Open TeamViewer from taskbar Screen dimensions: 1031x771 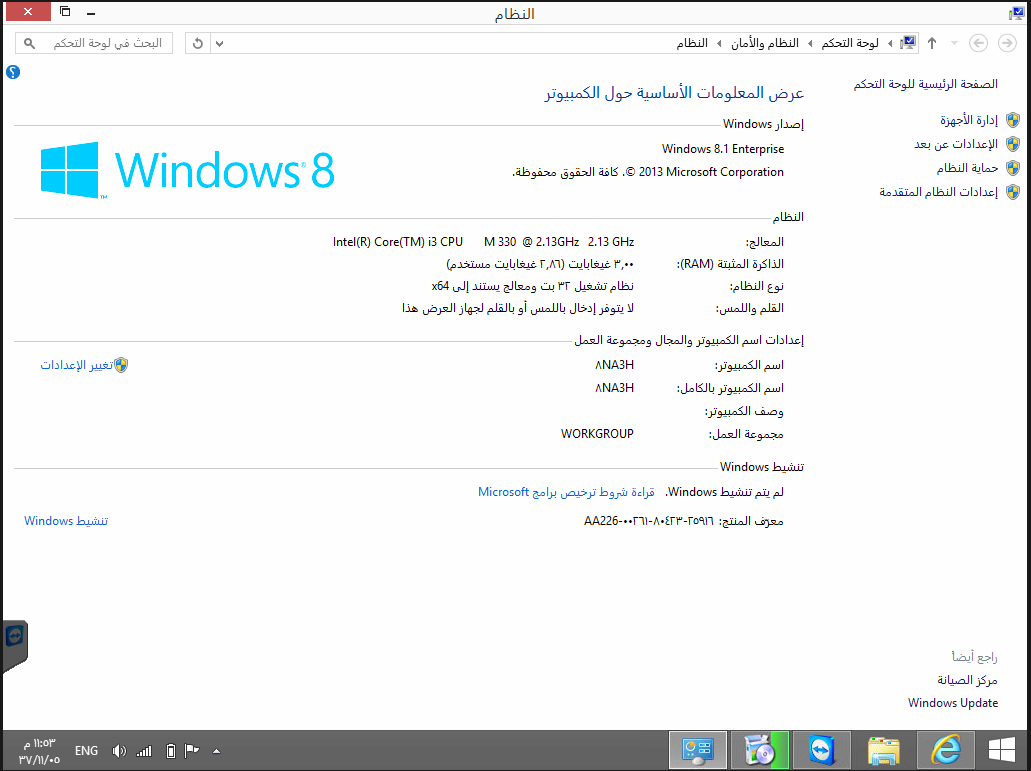coord(822,750)
